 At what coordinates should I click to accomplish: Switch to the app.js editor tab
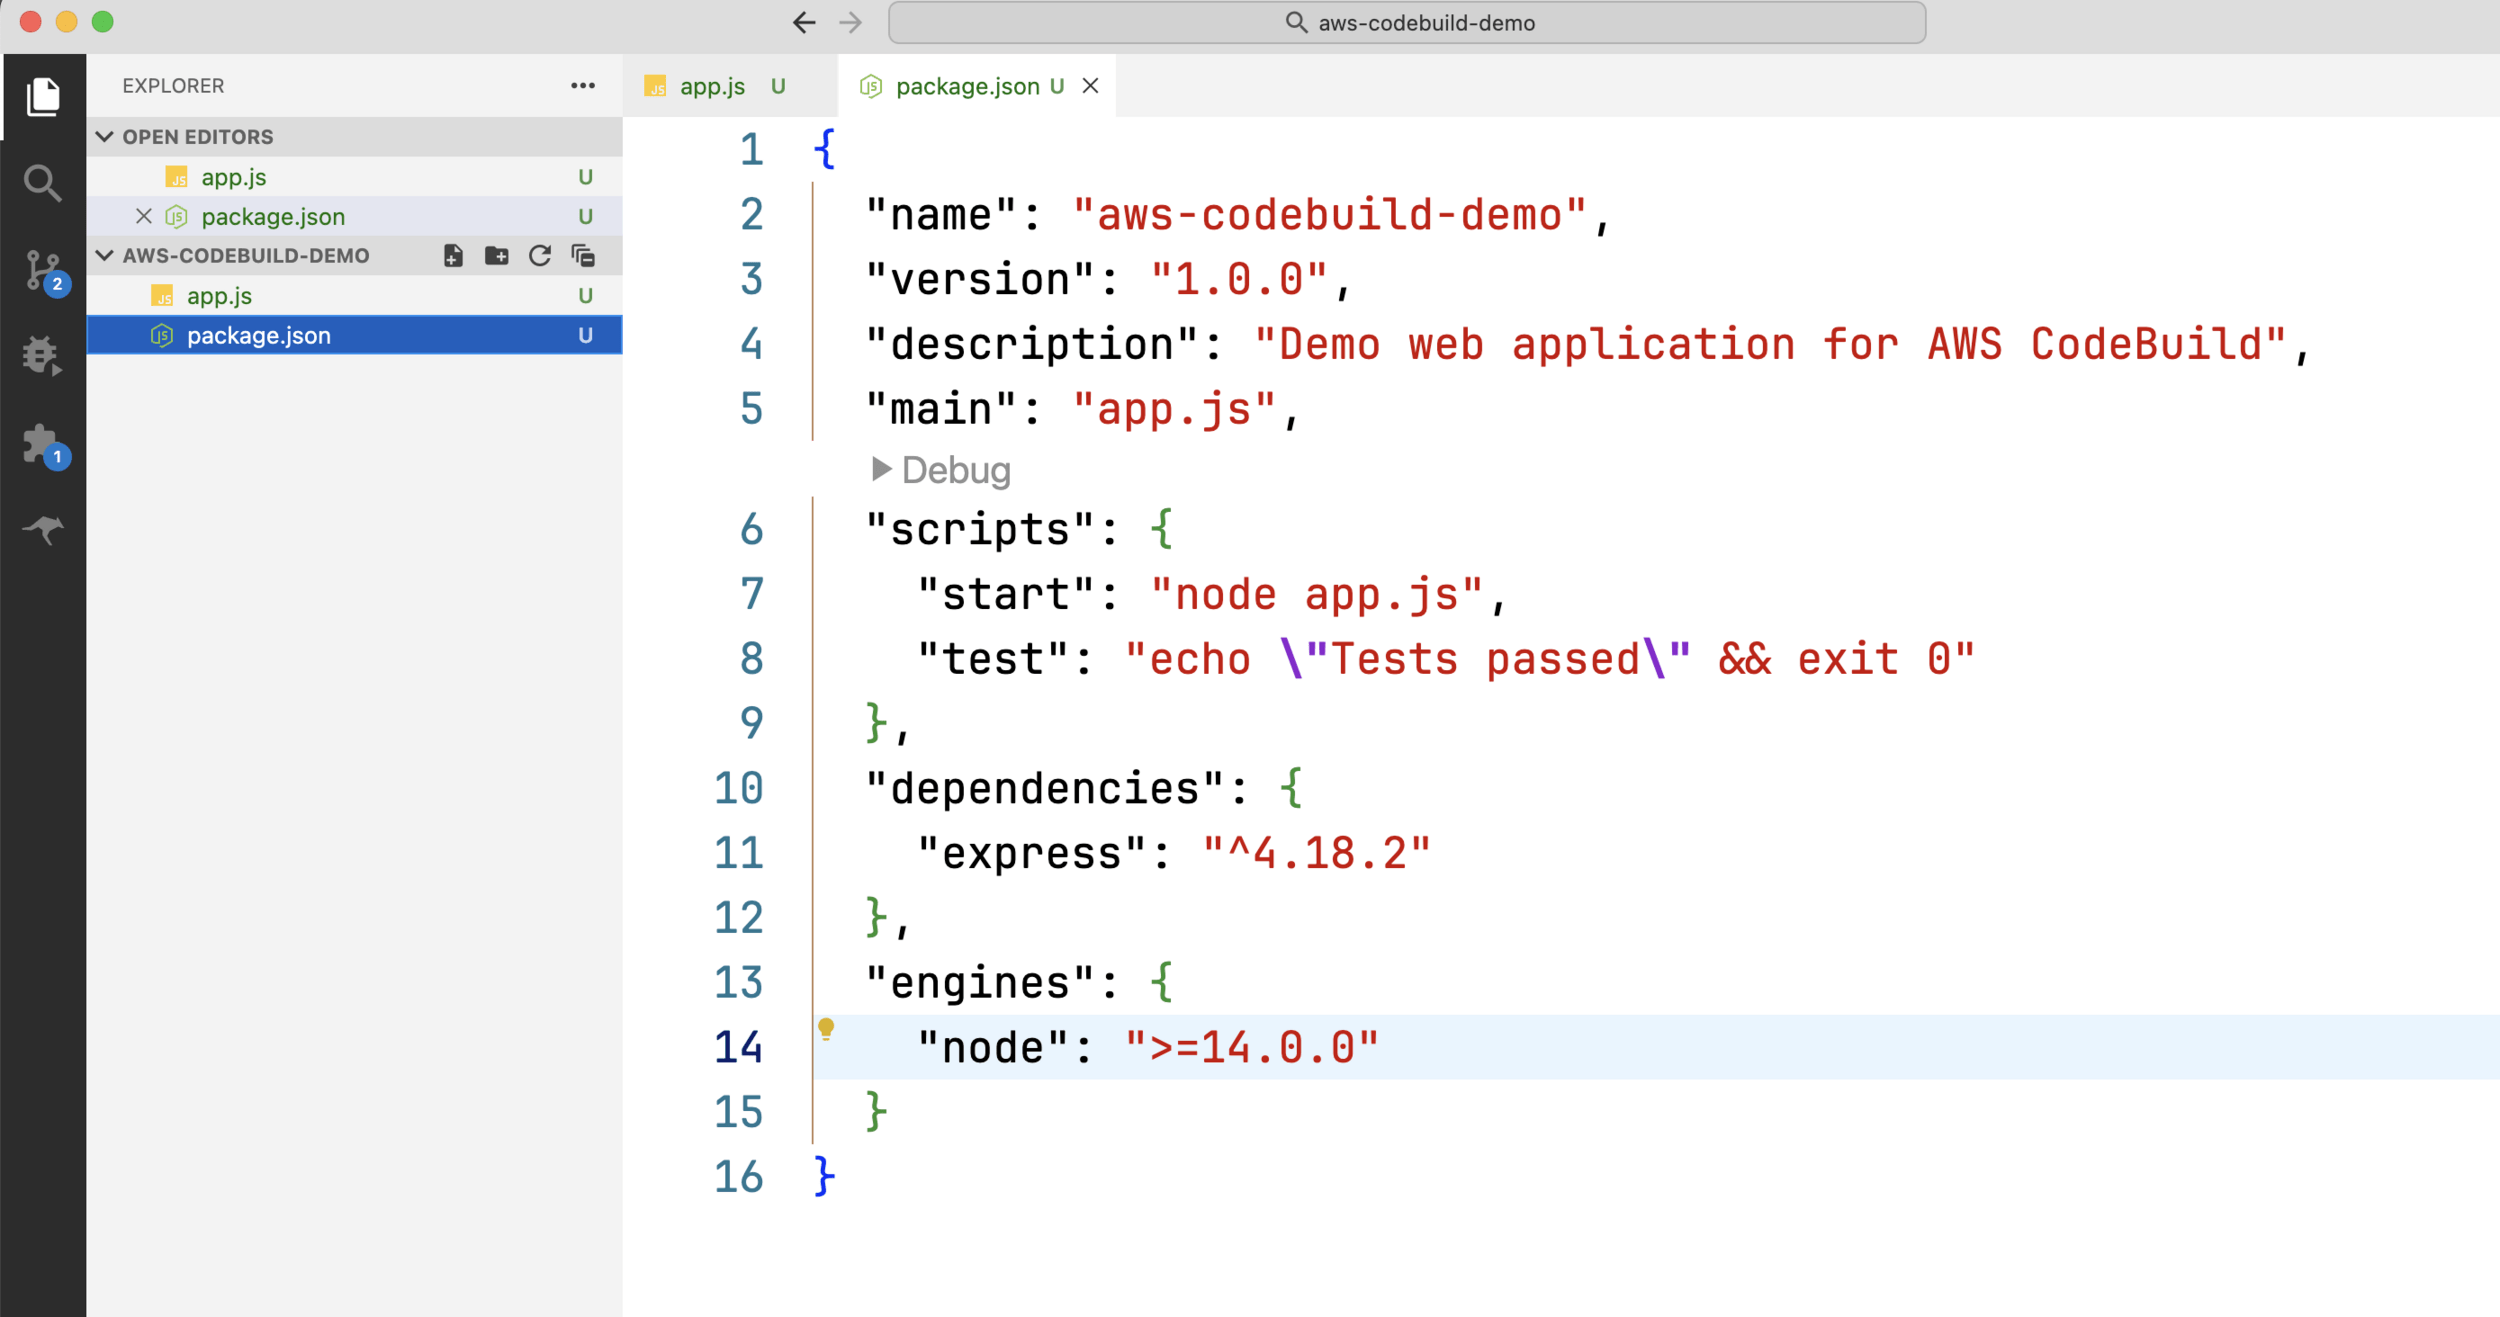coord(712,87)
